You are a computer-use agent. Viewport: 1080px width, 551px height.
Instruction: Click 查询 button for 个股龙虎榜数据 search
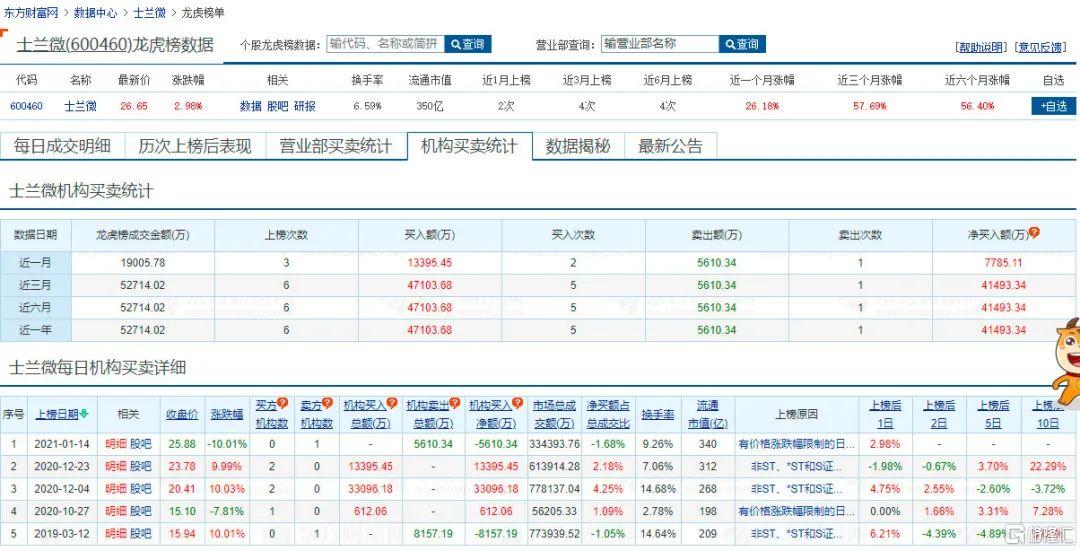coord(468,44)
